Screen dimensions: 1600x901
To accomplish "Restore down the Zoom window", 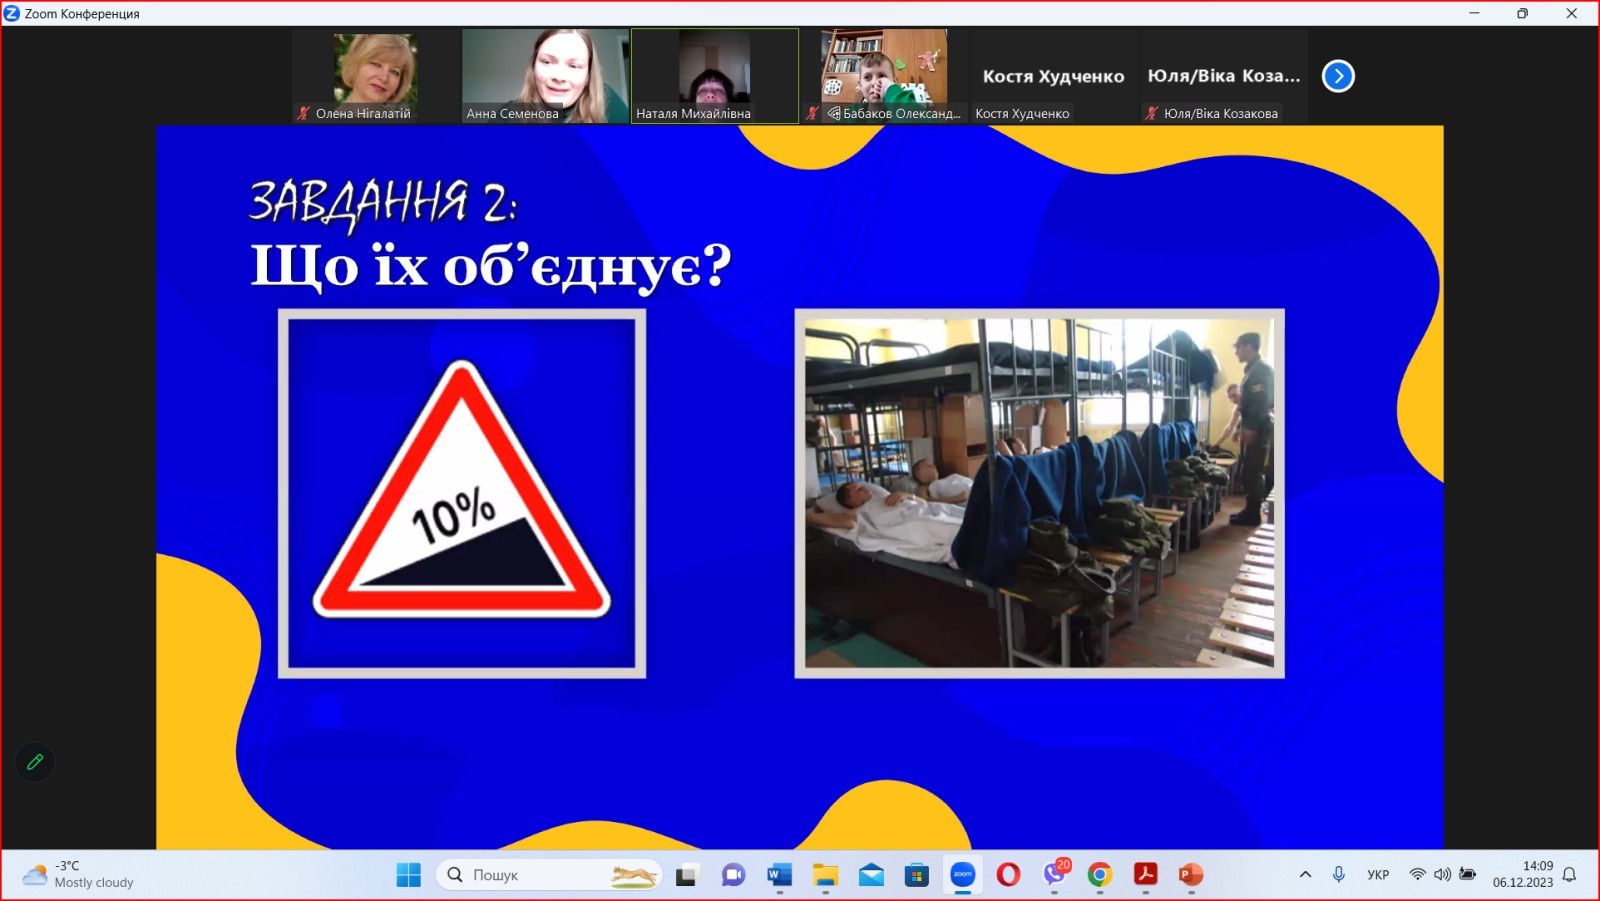I will pyautogui.click(x=1522, y=13).
